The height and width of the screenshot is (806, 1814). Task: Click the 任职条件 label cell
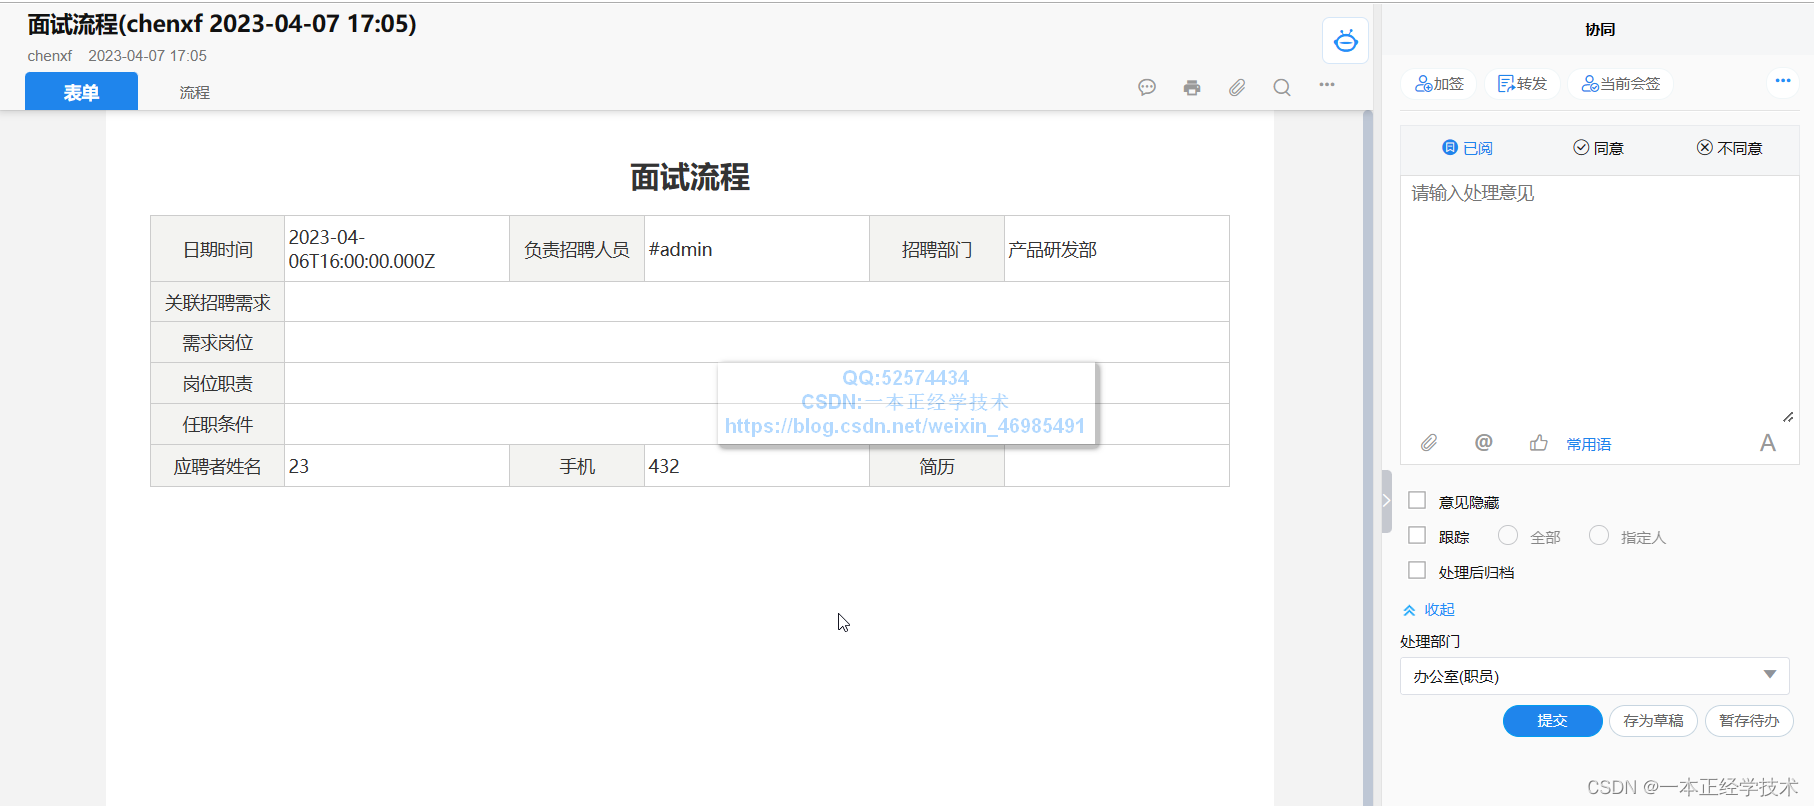coord(218,424)
